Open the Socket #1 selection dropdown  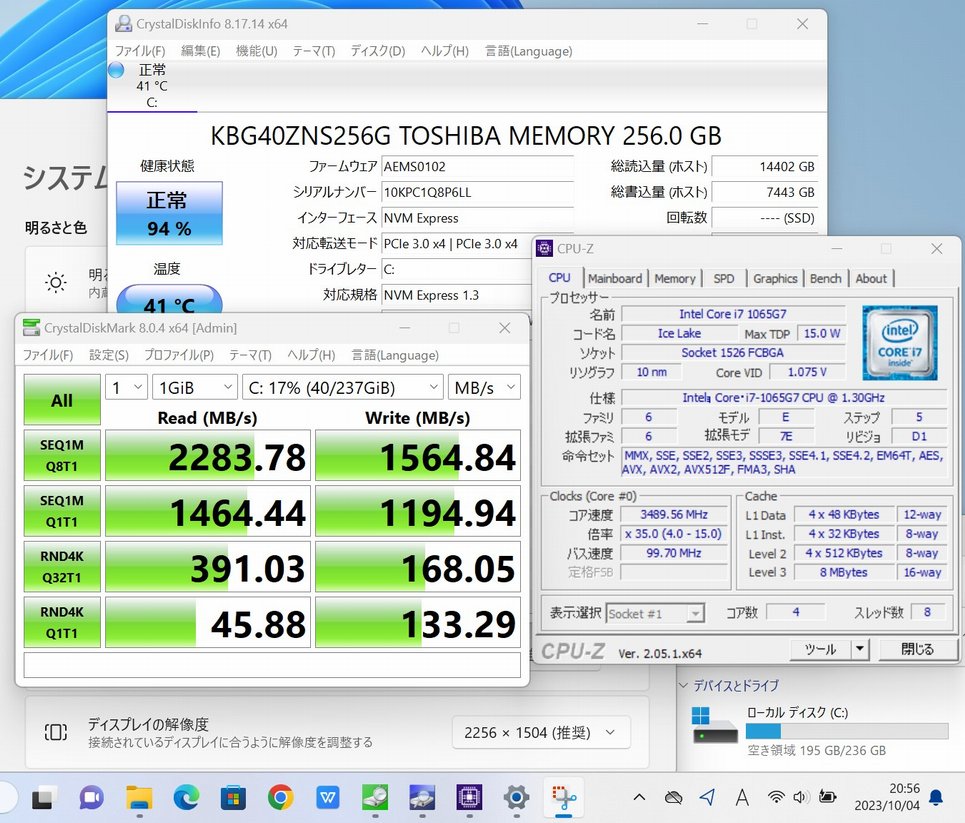[655, 614]
